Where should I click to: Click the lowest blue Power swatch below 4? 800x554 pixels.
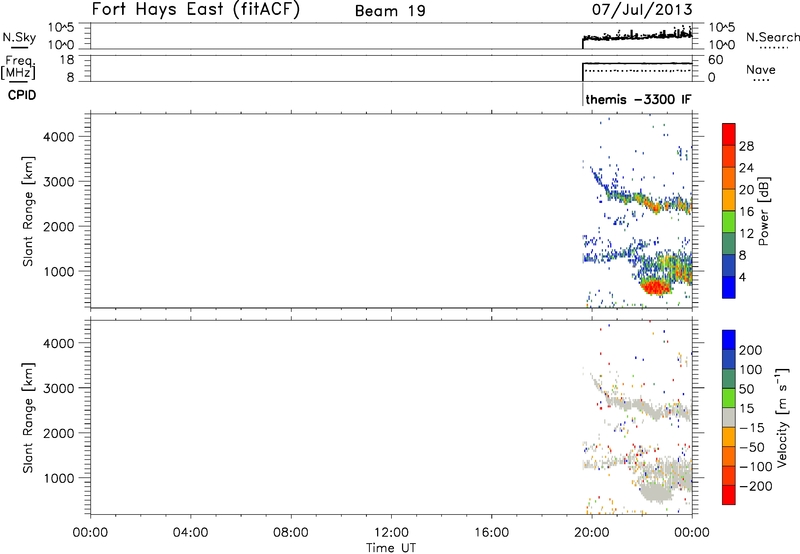click(729, 287)
